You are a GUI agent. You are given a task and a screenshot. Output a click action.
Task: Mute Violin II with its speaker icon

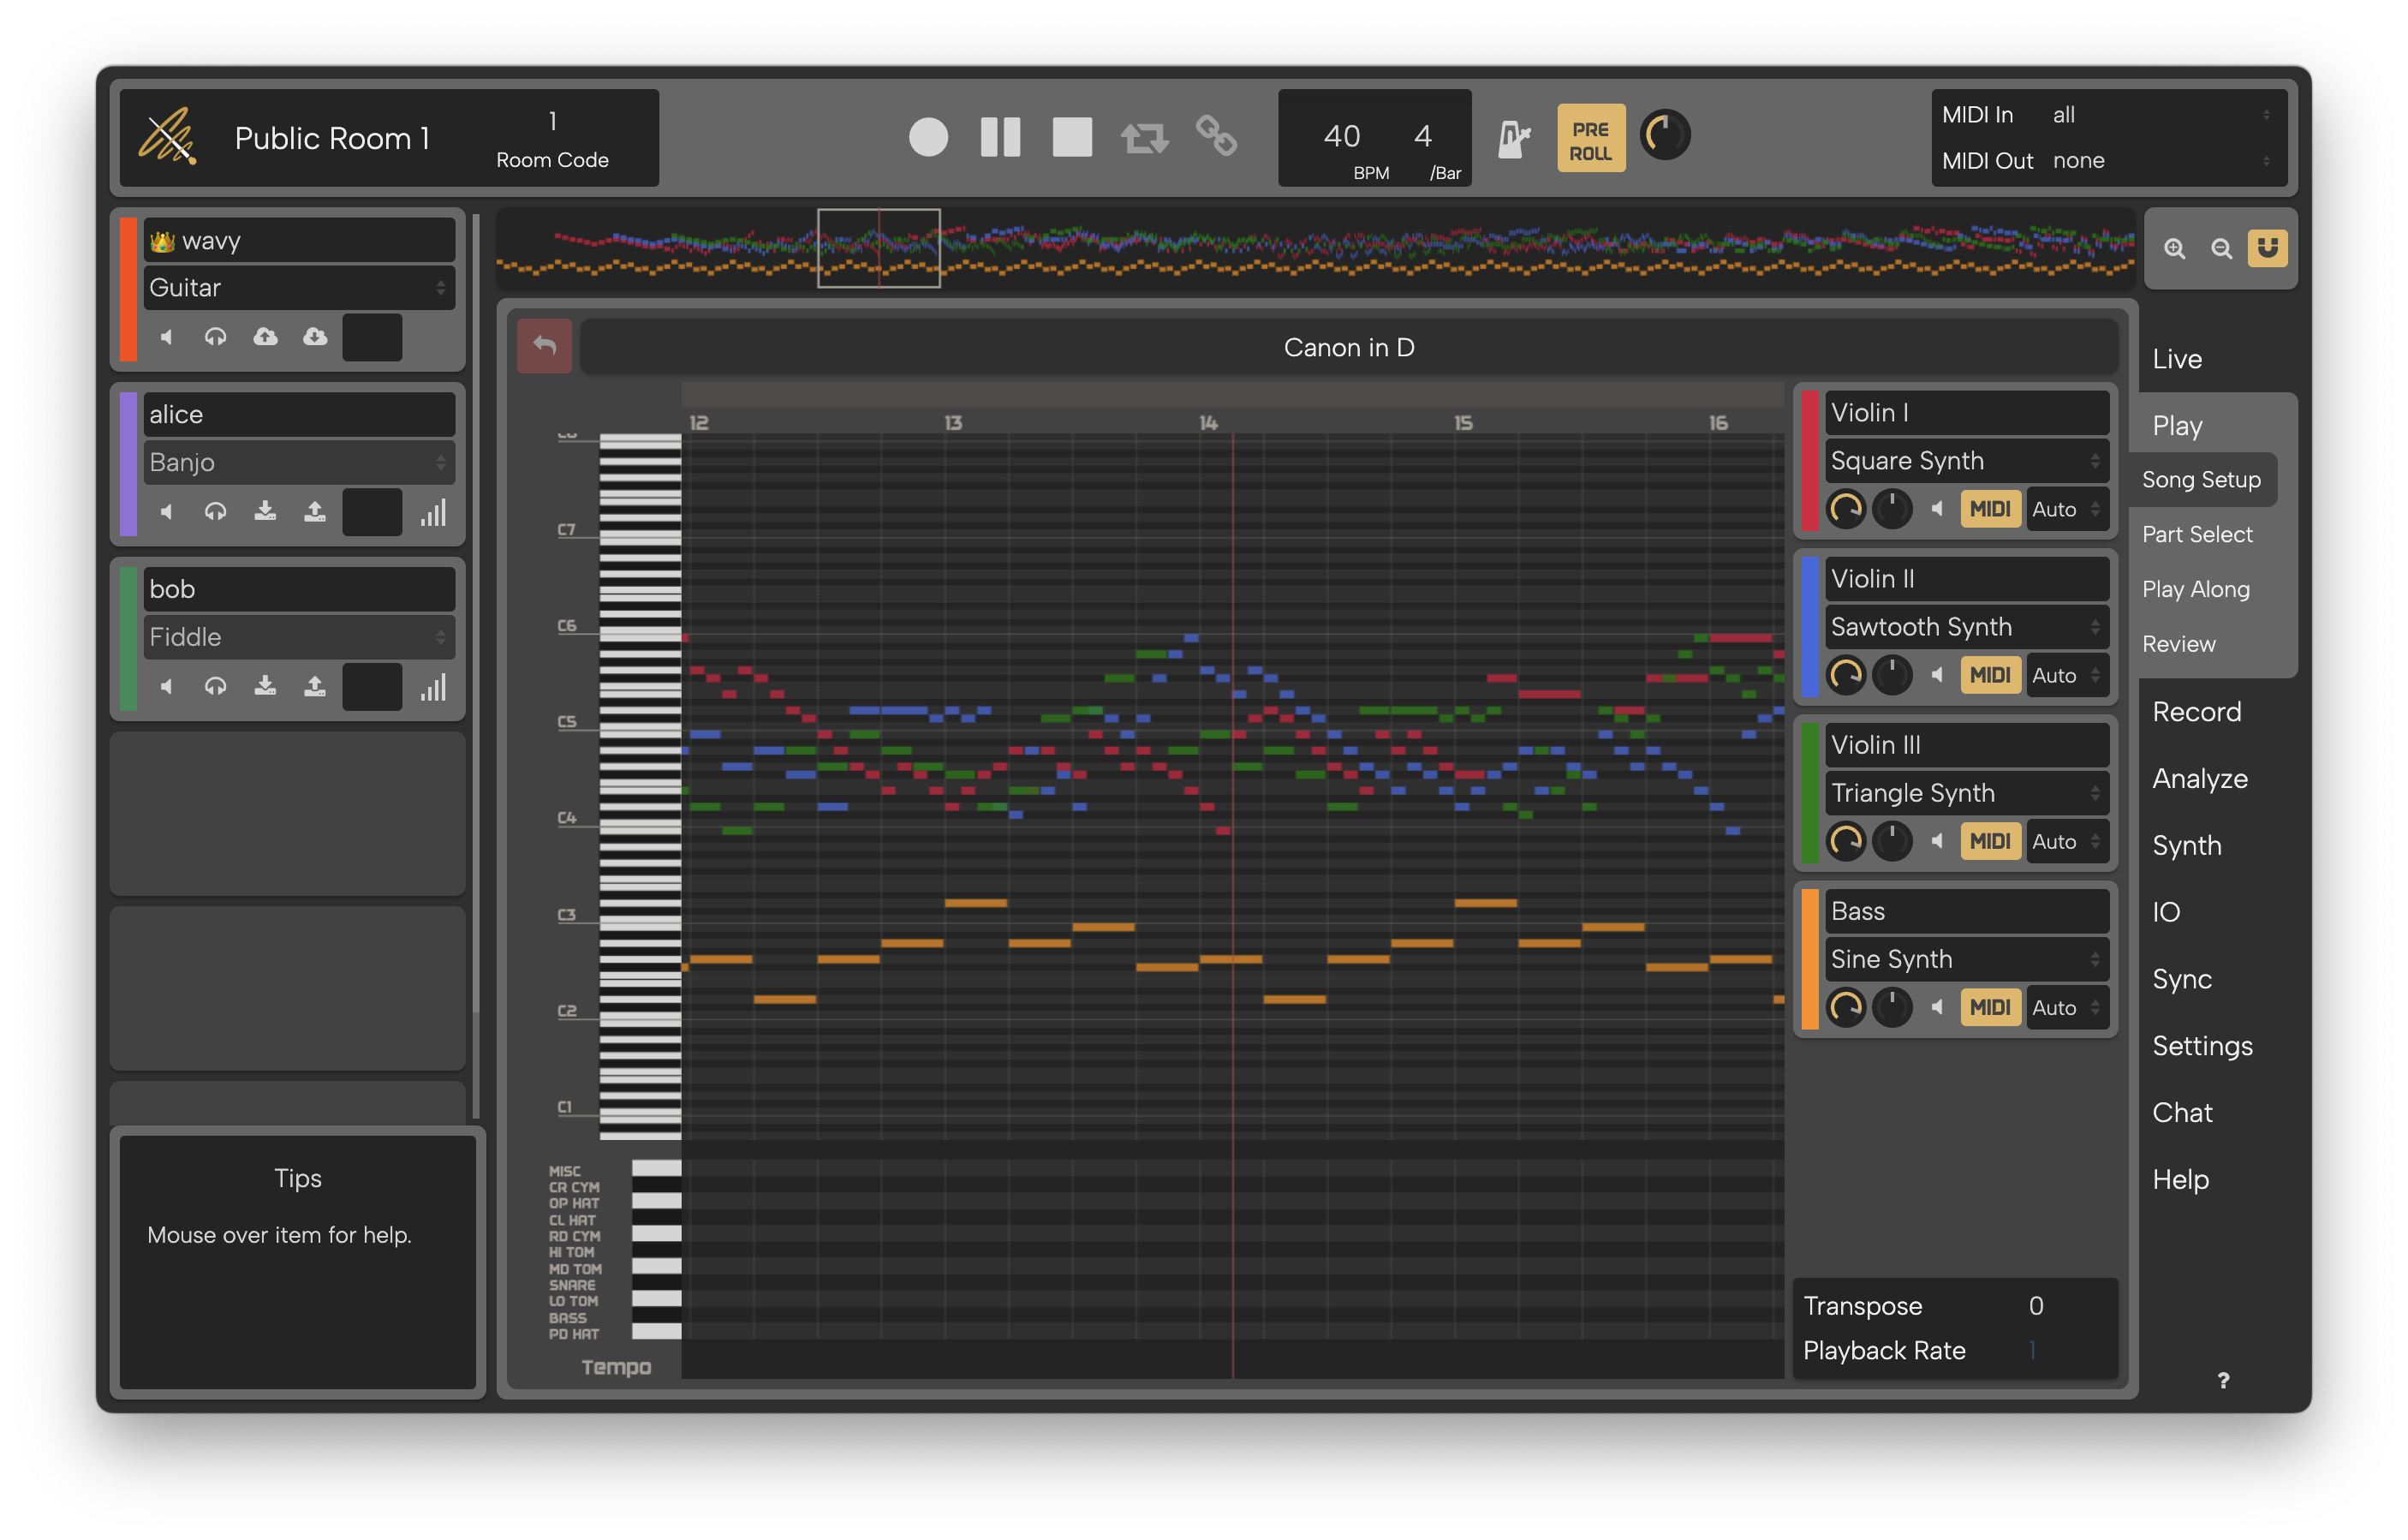coord(1937,676)
